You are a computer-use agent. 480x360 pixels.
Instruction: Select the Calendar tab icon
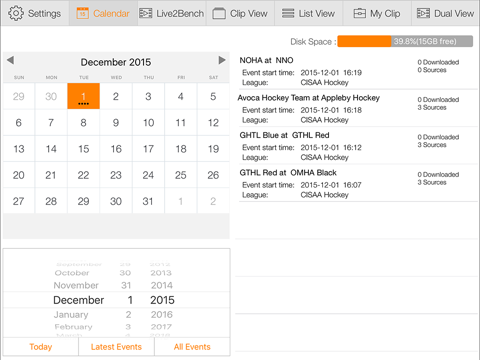pos(83,13)
